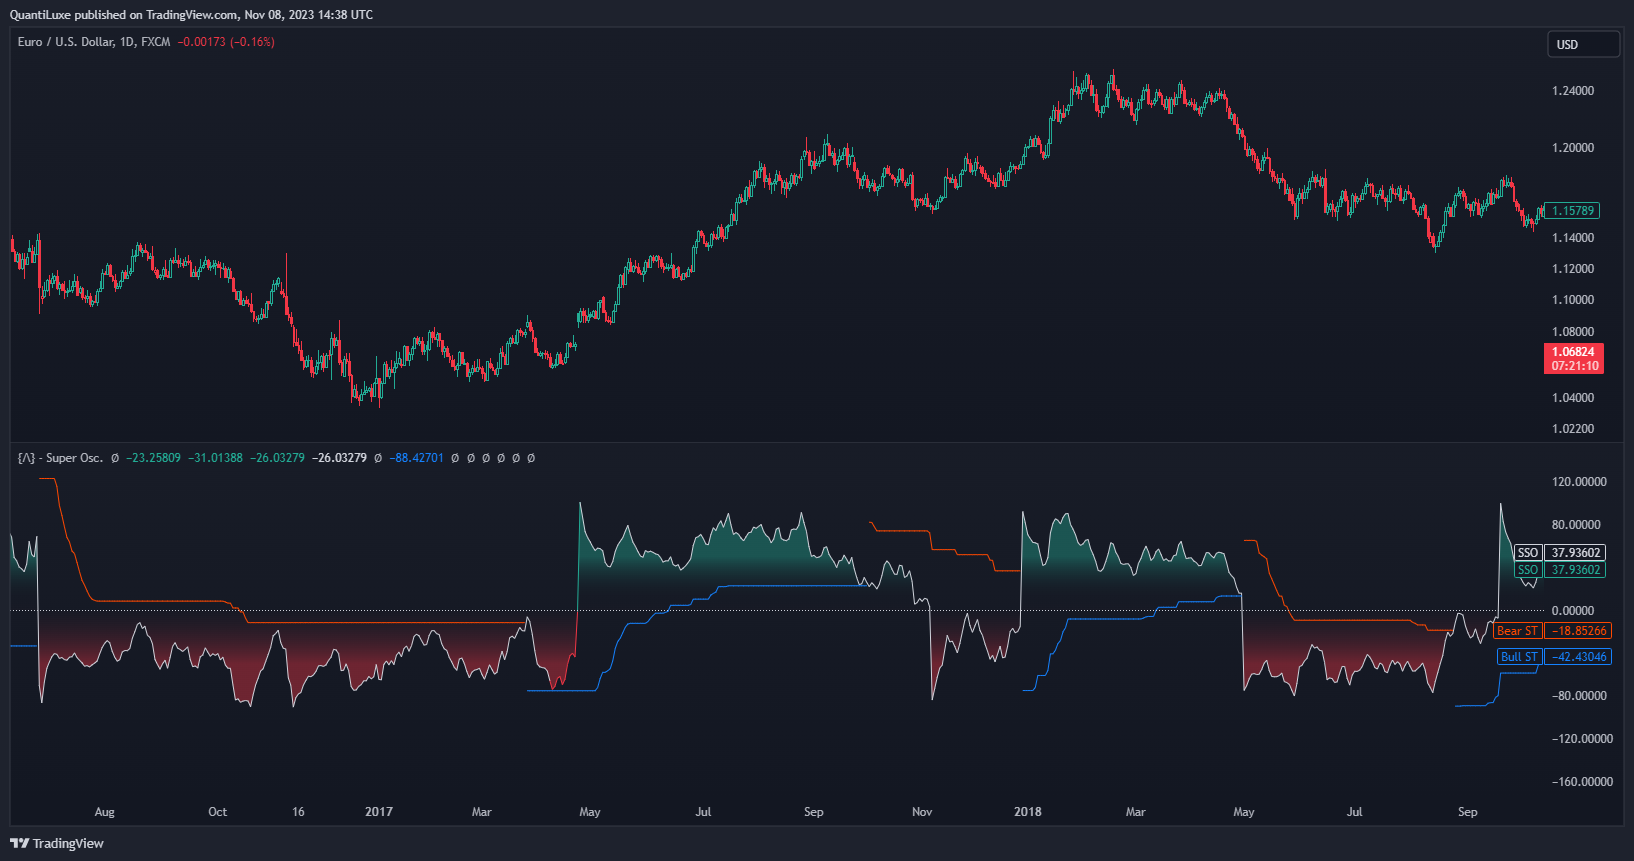Click the 1.12000 price axis tick
Screen dimensions: 1634x861
[x=1573, y=269]
